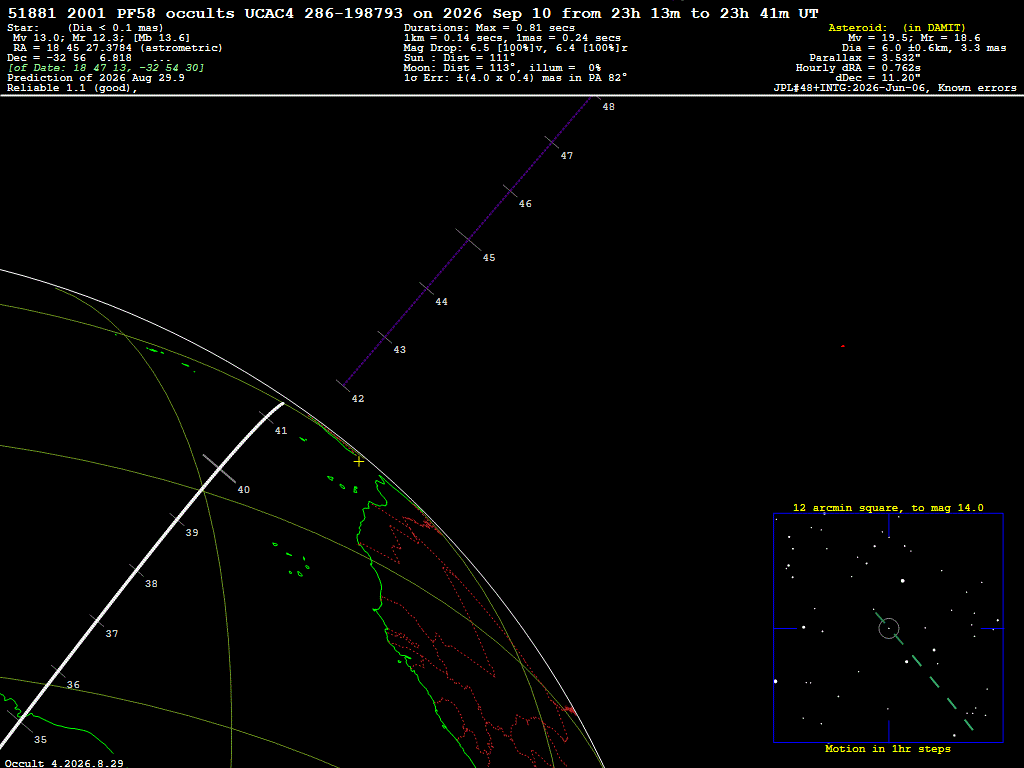Click the circle target in star chart
Screen dimensions: 1024x768
point(889,628)
